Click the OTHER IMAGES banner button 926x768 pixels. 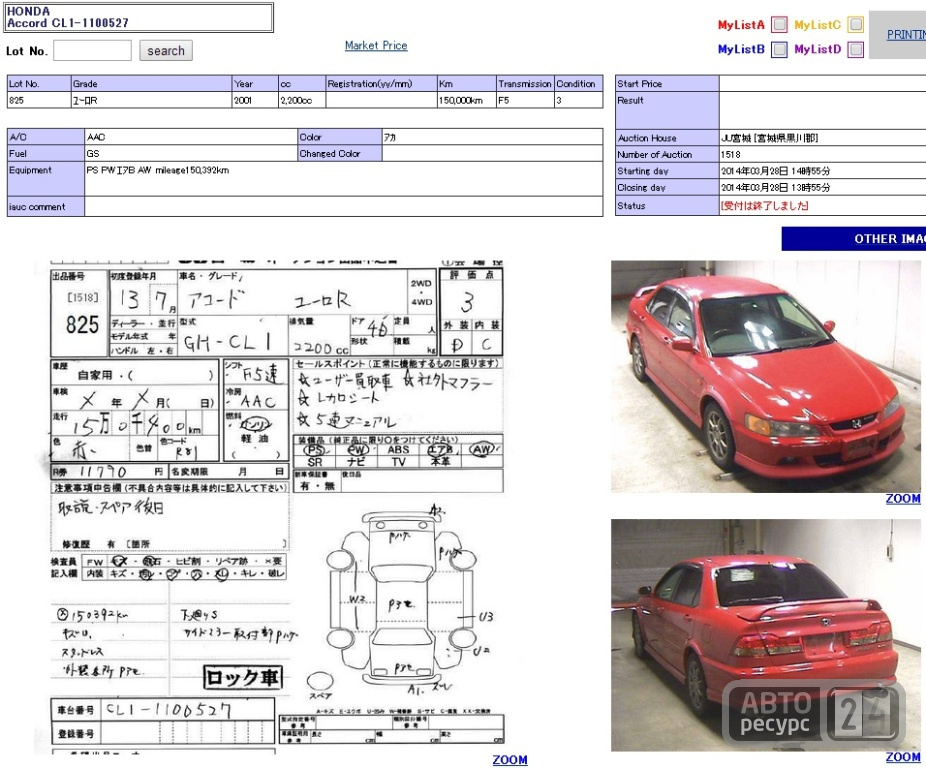[854, 239]
